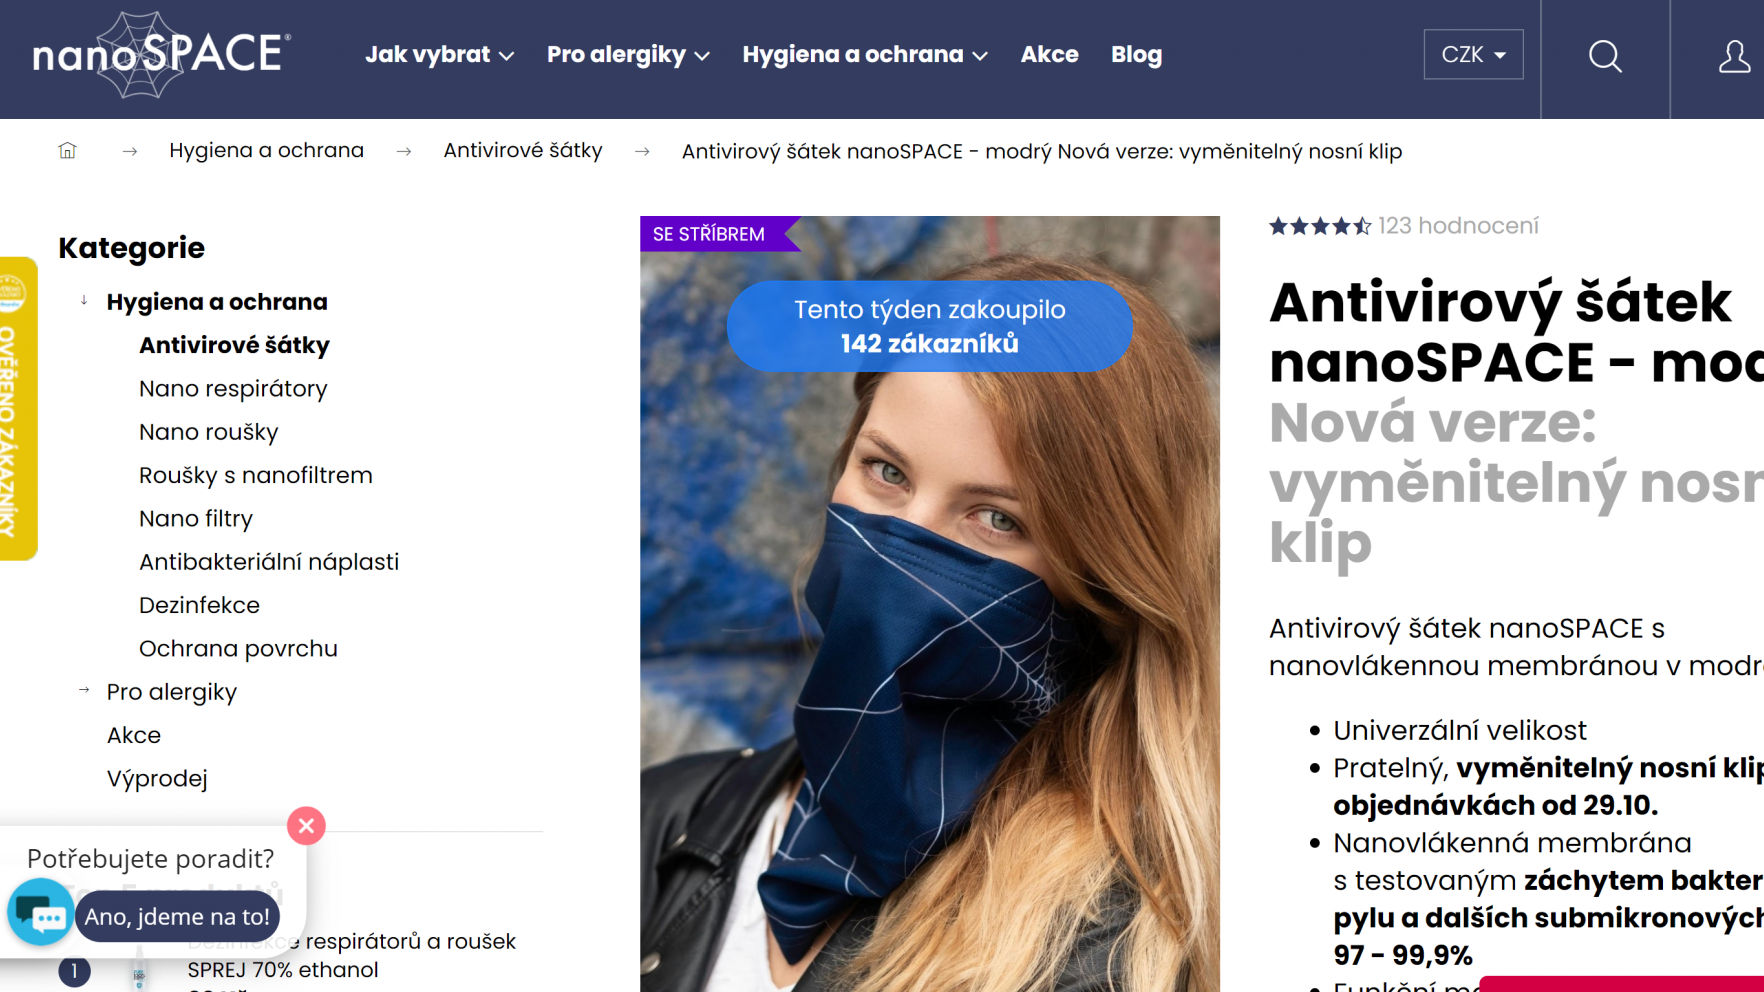Click Ano, jdeme na to! chat button
Screen dimensions: 1764x992
[x=177, y=916]
